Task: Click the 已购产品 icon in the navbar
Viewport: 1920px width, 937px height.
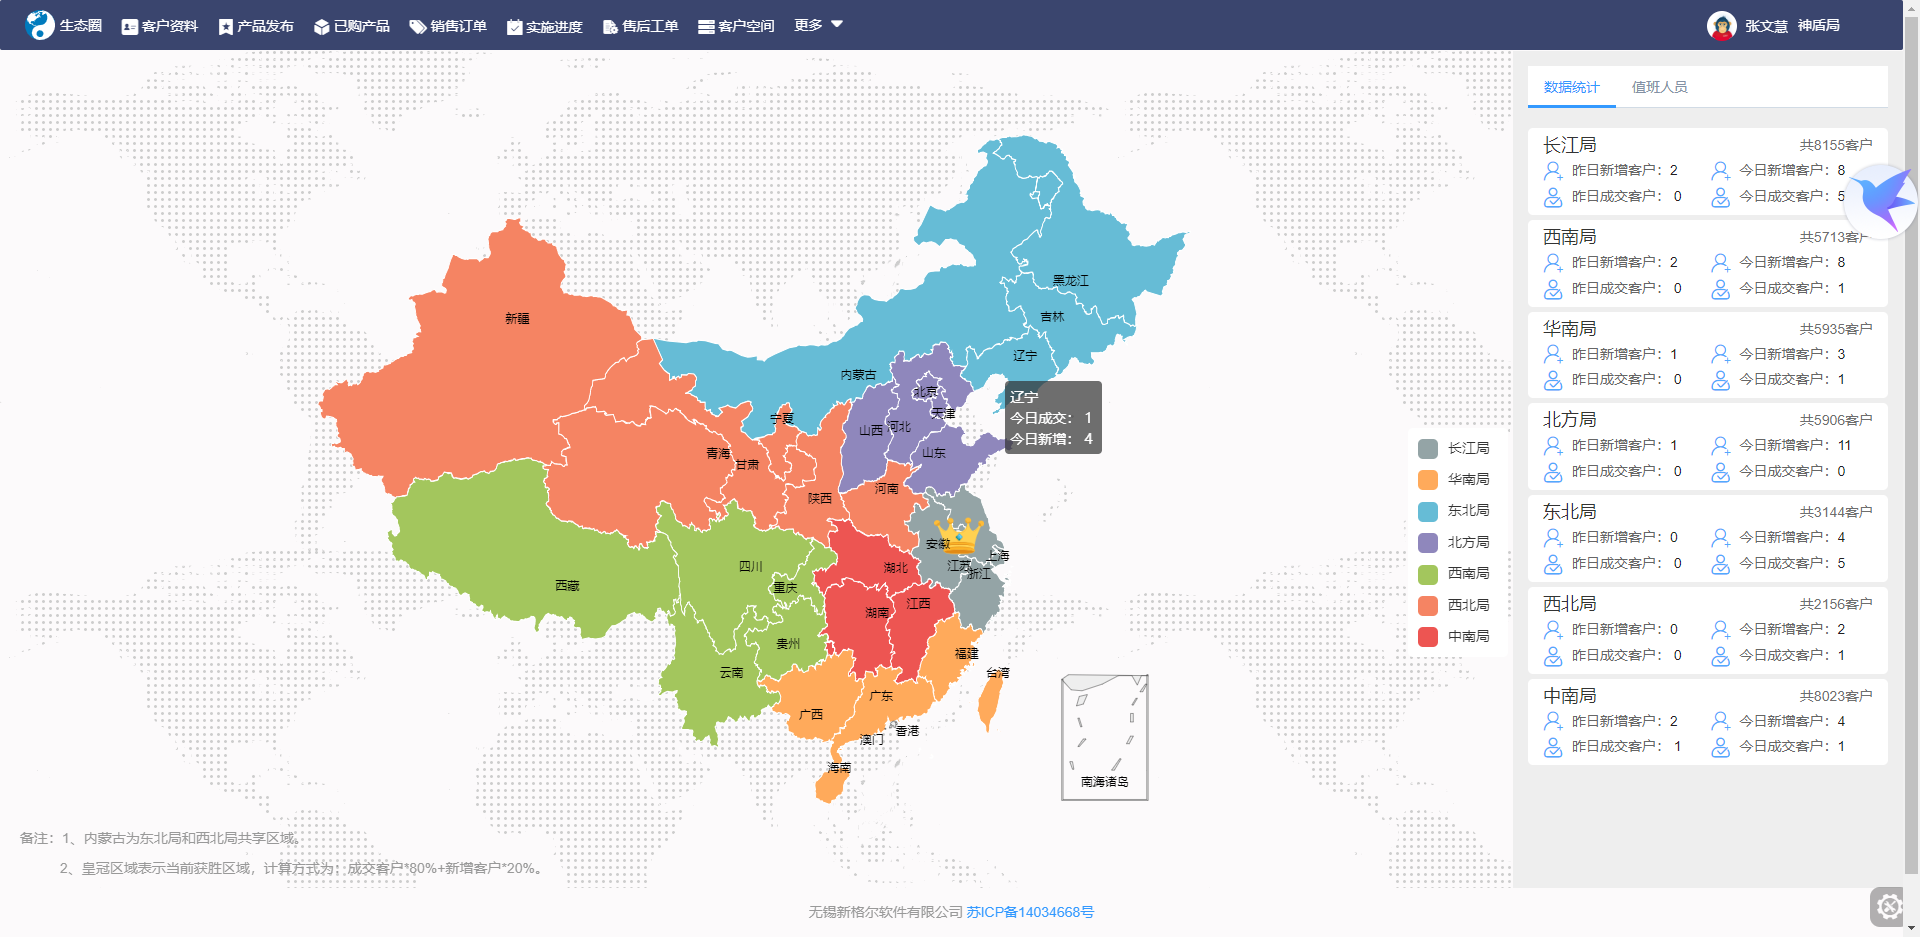Action: point(320,26)
